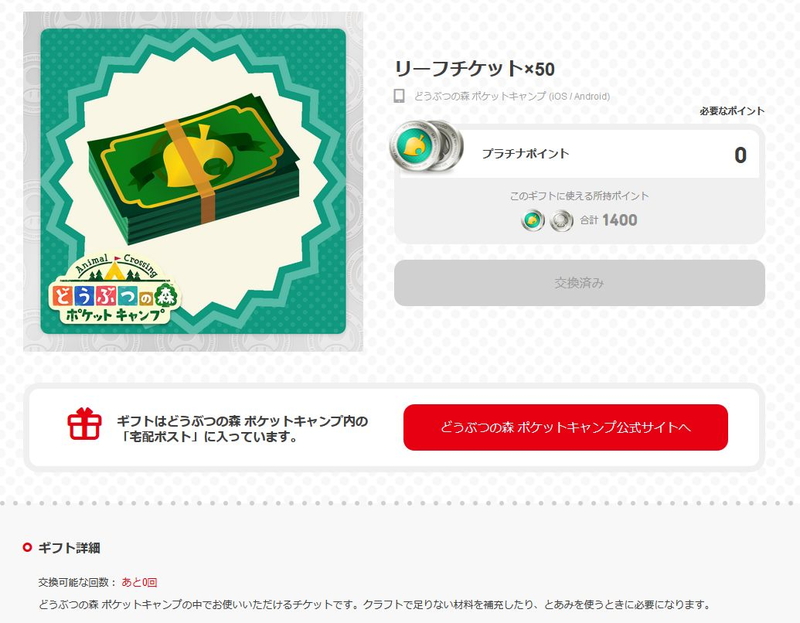Screen dimensions: 800x623
Task: Click the 宅配ポスト gift delivery notice text
Action: point(242,429)
